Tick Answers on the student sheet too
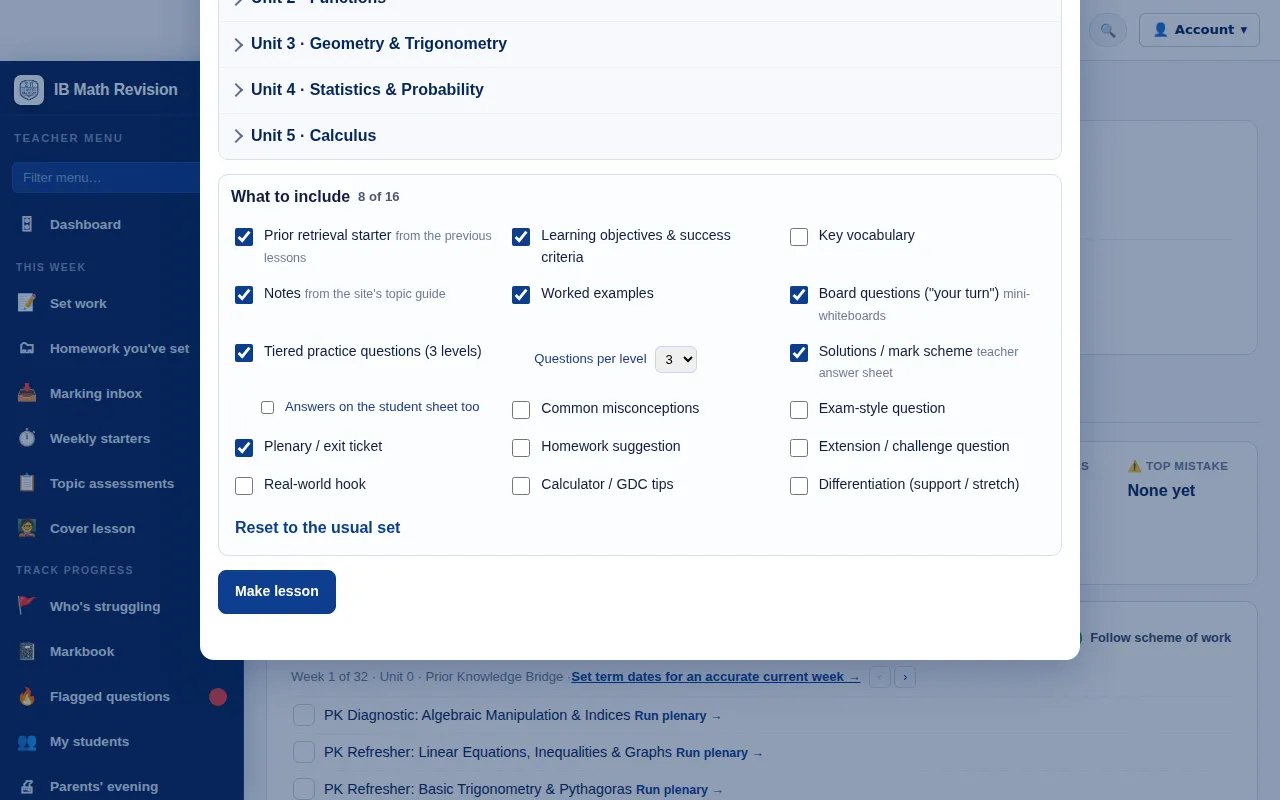The width and height of the screenshot is (1280, 800). 267,407
